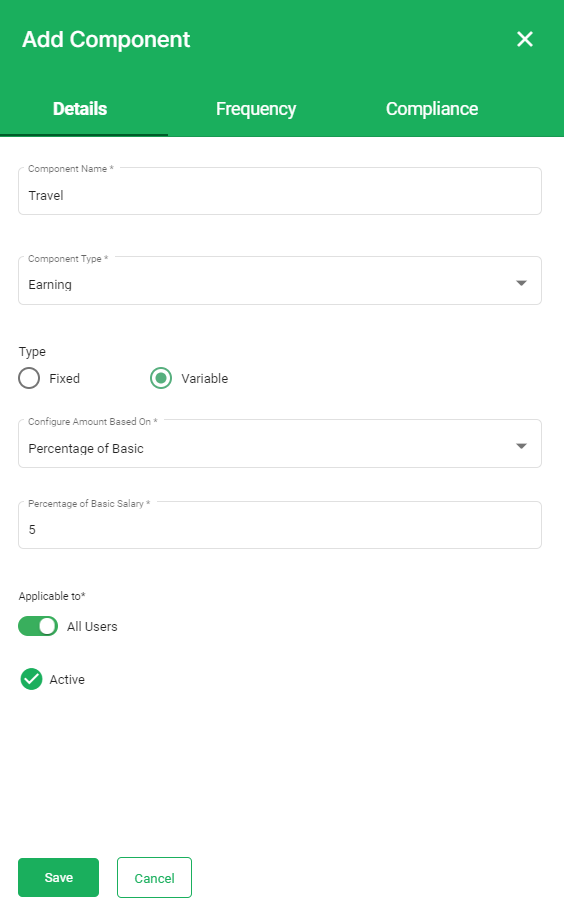
Task: Focus the Component Name field containing Travel
Action: point(280,191)
